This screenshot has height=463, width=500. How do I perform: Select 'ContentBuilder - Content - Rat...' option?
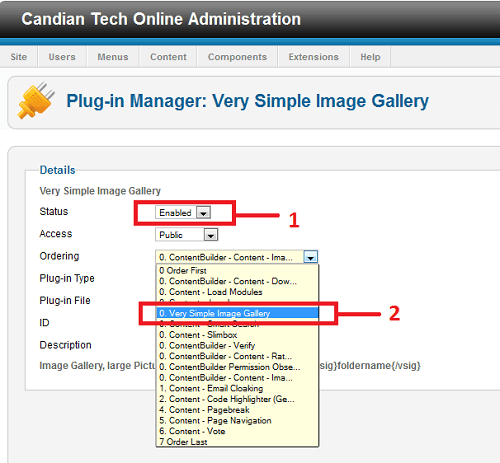point(237,356)
